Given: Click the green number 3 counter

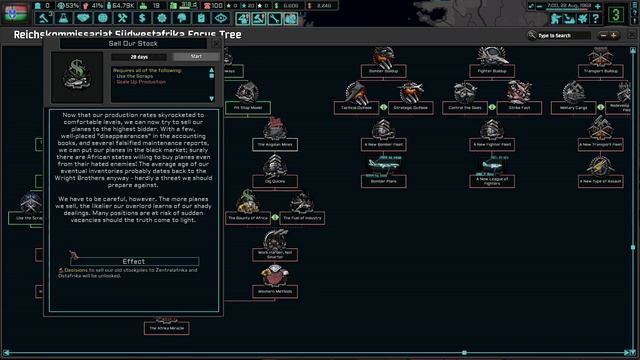Looking at the screenshot, I should 616,15.
